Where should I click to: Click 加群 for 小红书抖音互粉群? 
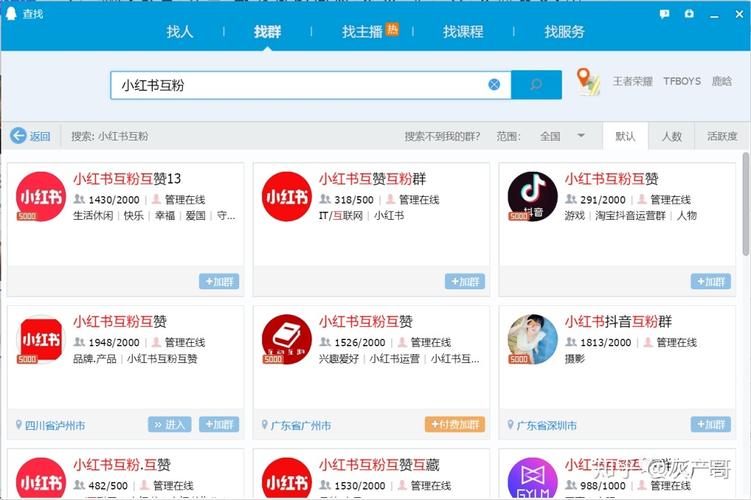711,424
